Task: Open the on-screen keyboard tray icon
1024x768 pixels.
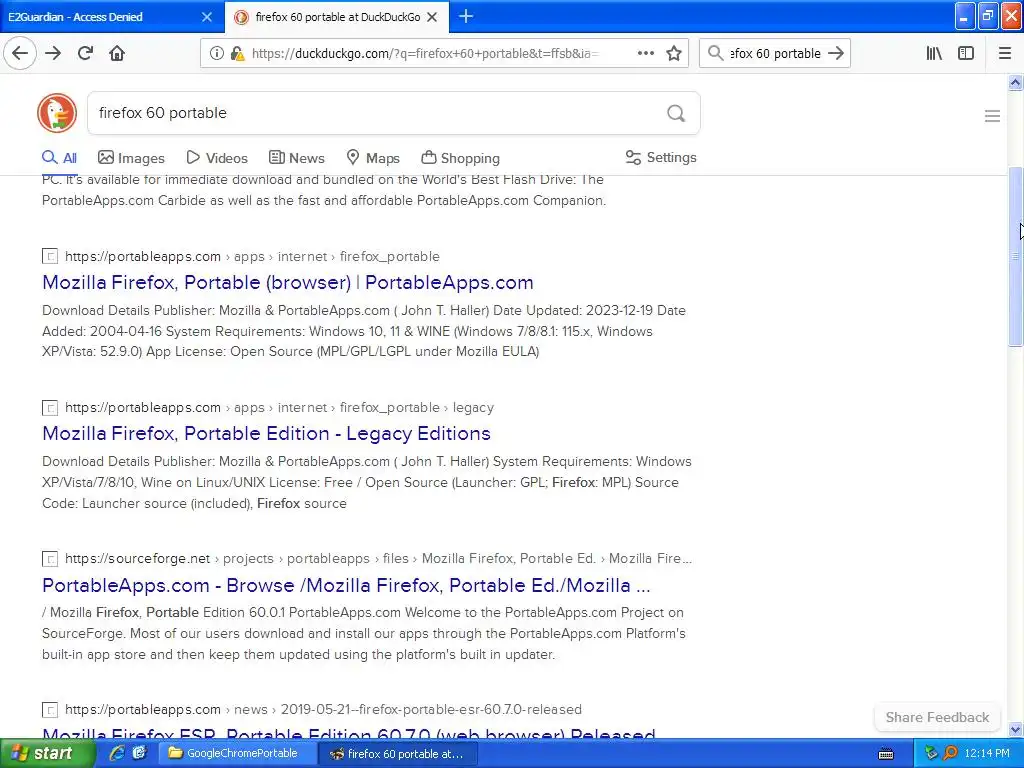Action: (x=886, y=754)
